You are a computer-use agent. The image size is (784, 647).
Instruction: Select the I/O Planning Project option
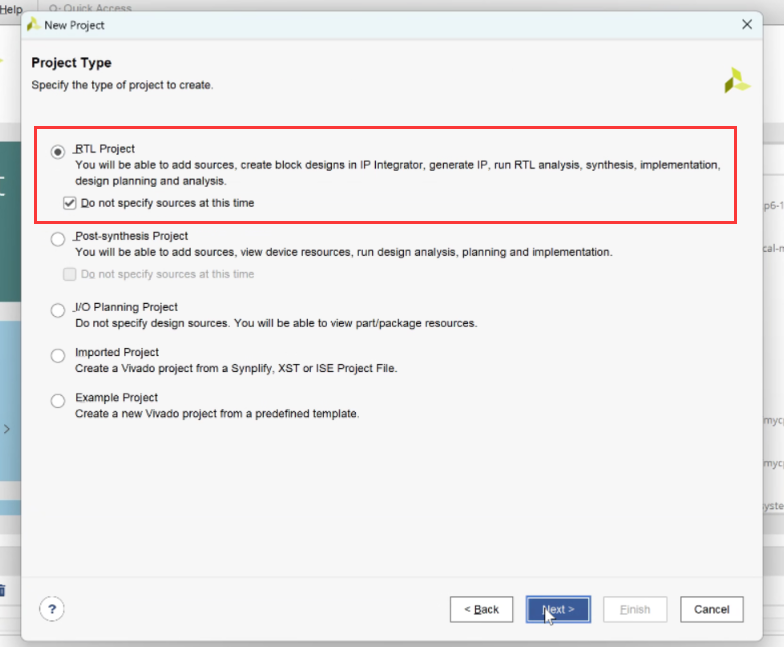[x=58, y=310]
